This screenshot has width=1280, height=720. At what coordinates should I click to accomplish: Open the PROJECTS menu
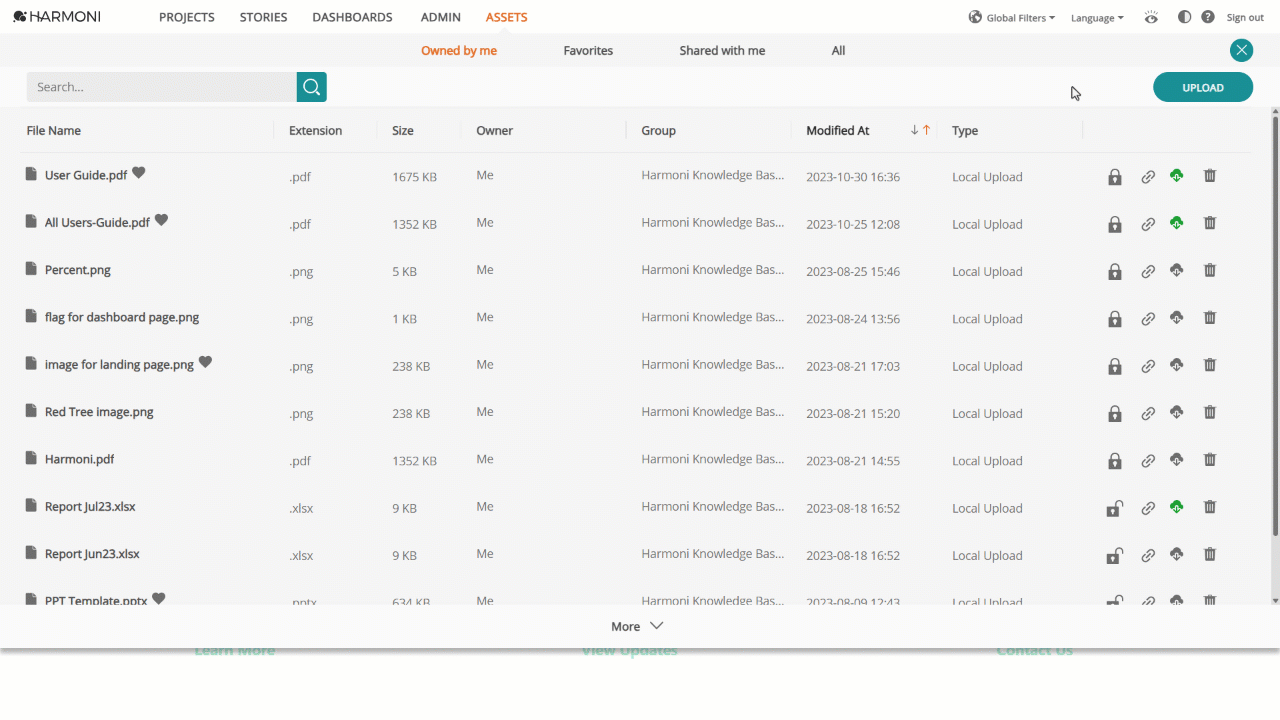187,17
